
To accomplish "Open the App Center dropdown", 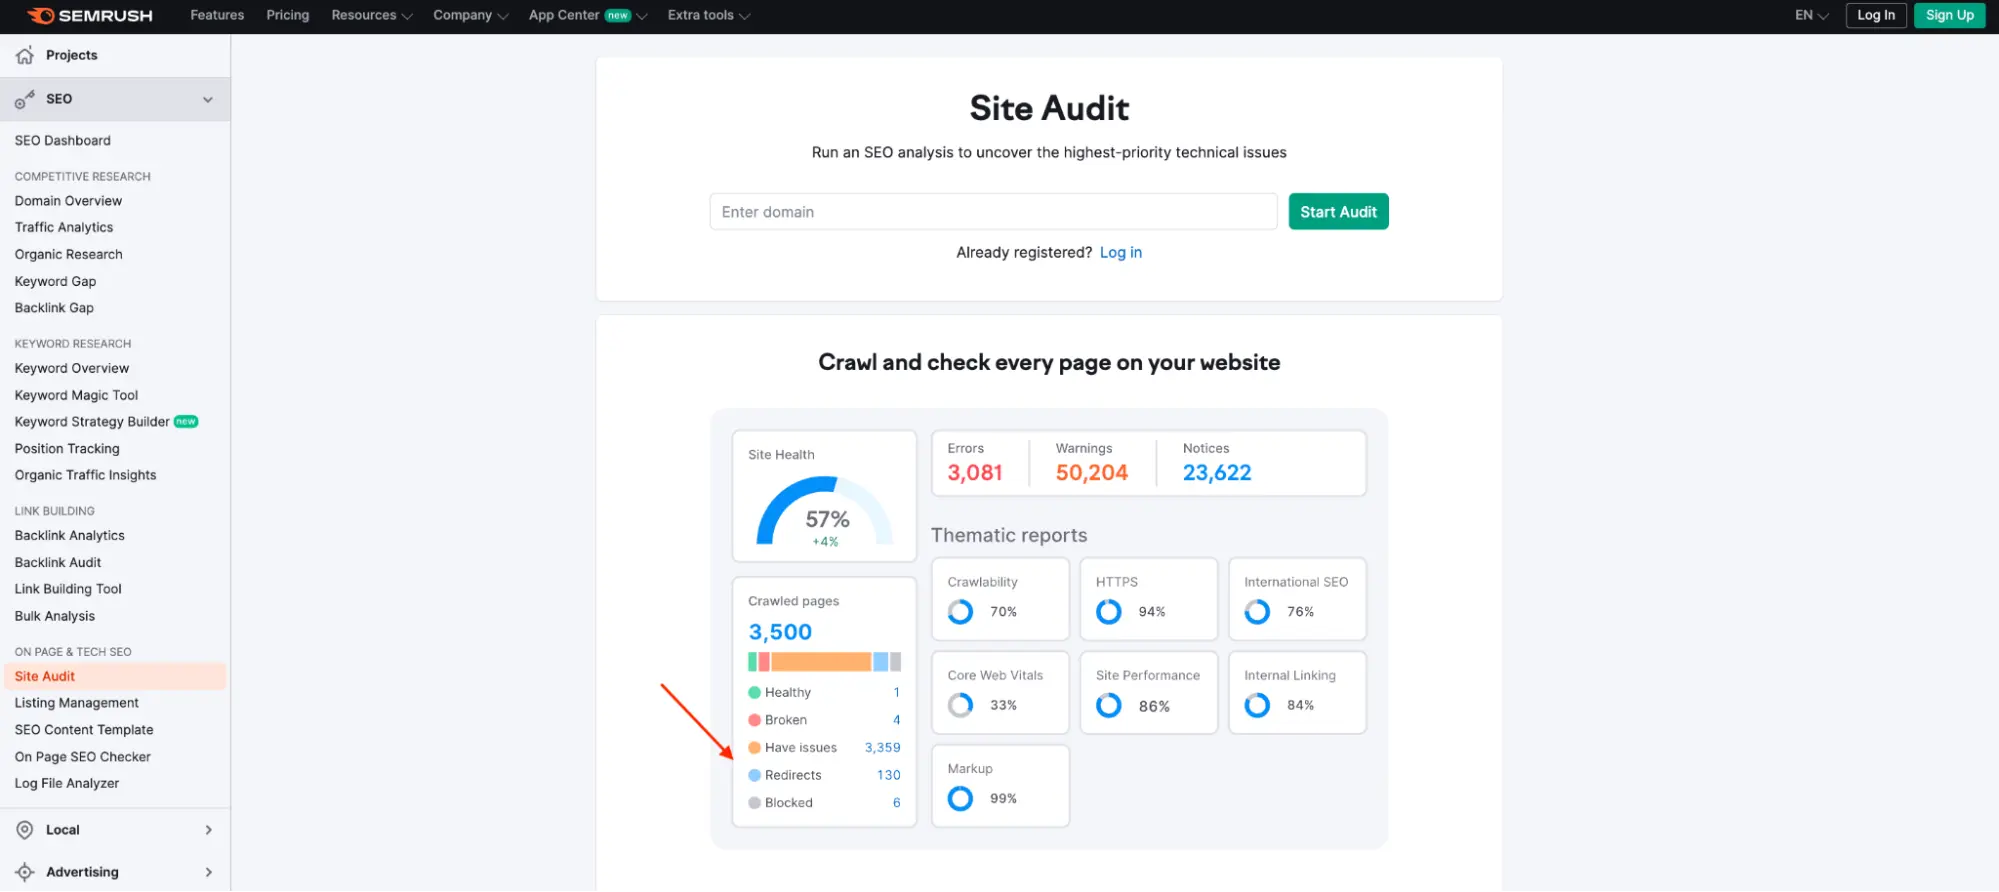I will tap(588, 15).
